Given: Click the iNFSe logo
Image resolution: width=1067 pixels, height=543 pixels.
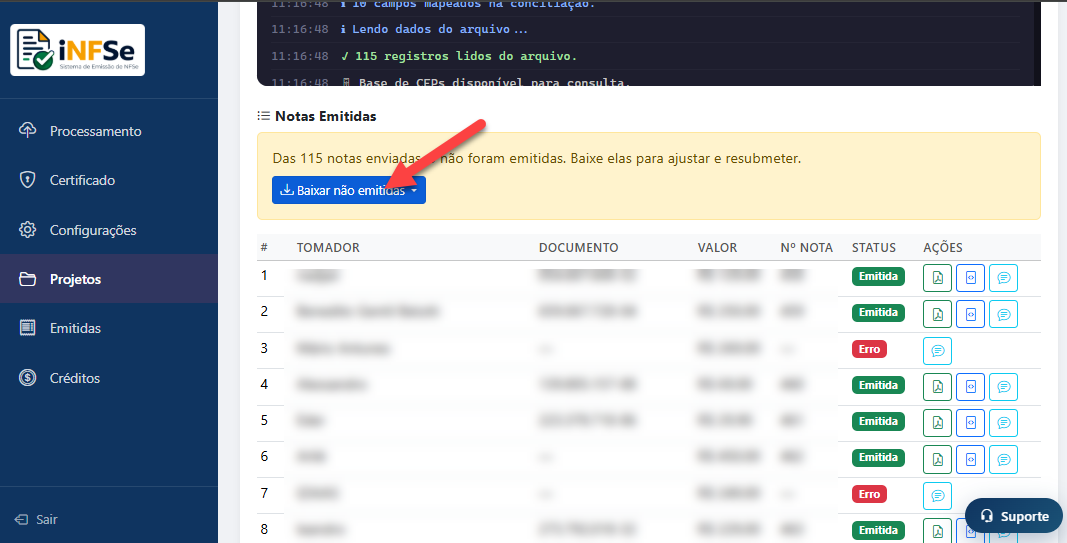Looking at the screenshot, I should [77, 50].
